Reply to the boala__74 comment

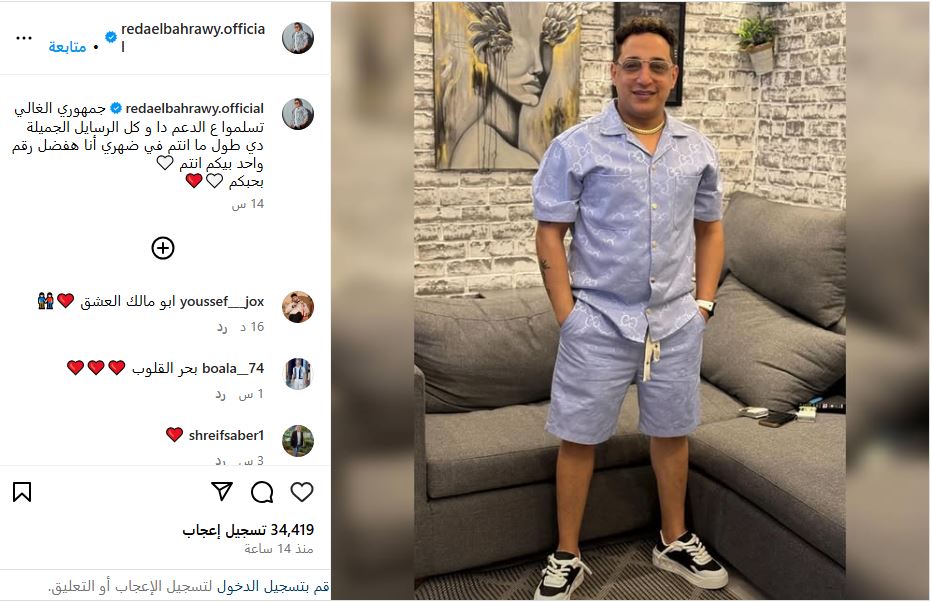point(221,394)
